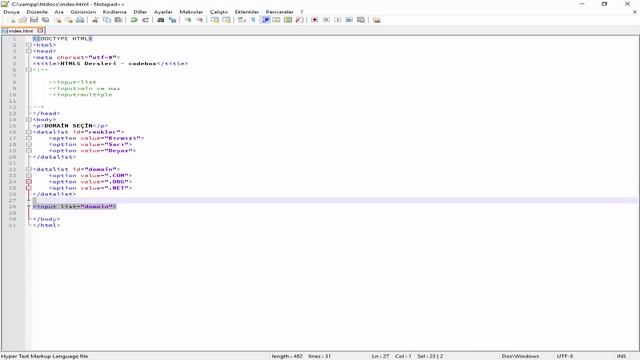Click Dos\Windows line ending in status bar
The height and width of the screenshot is (360, 640).
[520, 356]
